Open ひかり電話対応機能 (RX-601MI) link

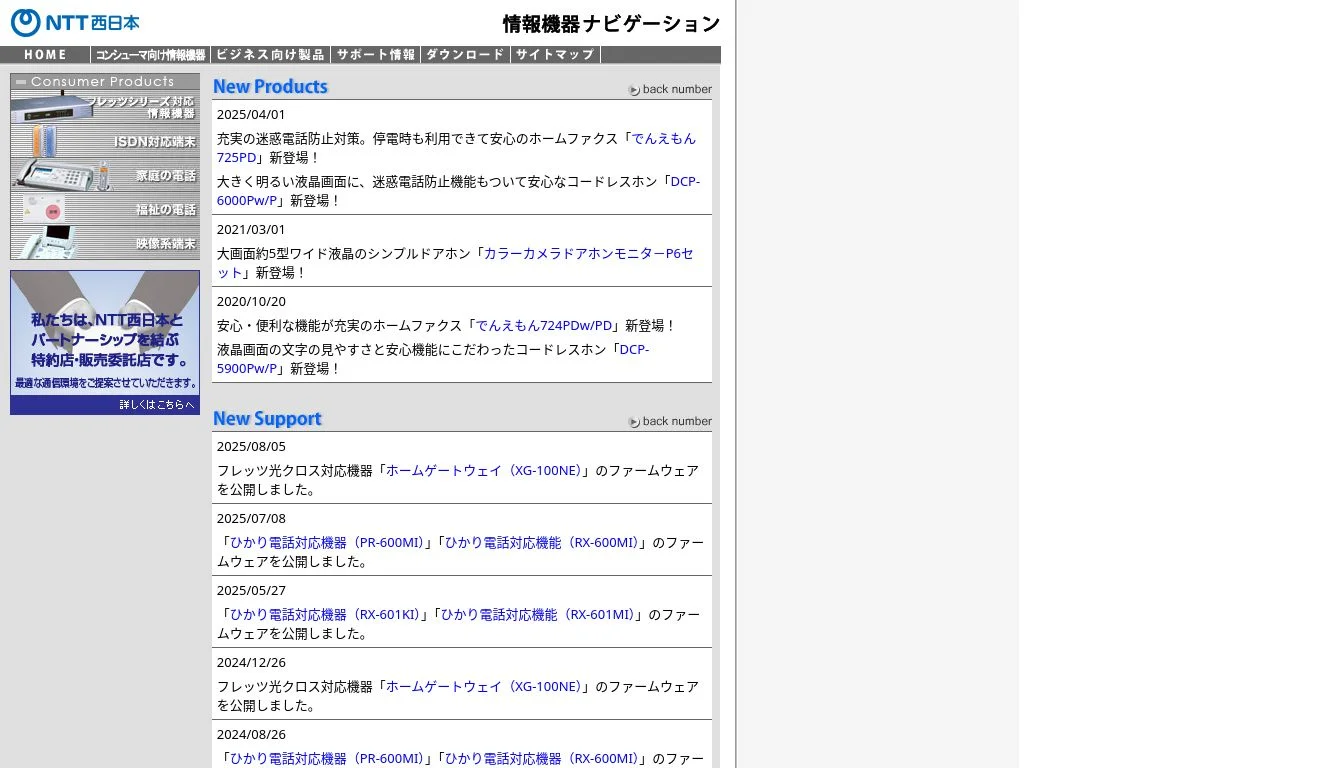[x=538, y=614]
